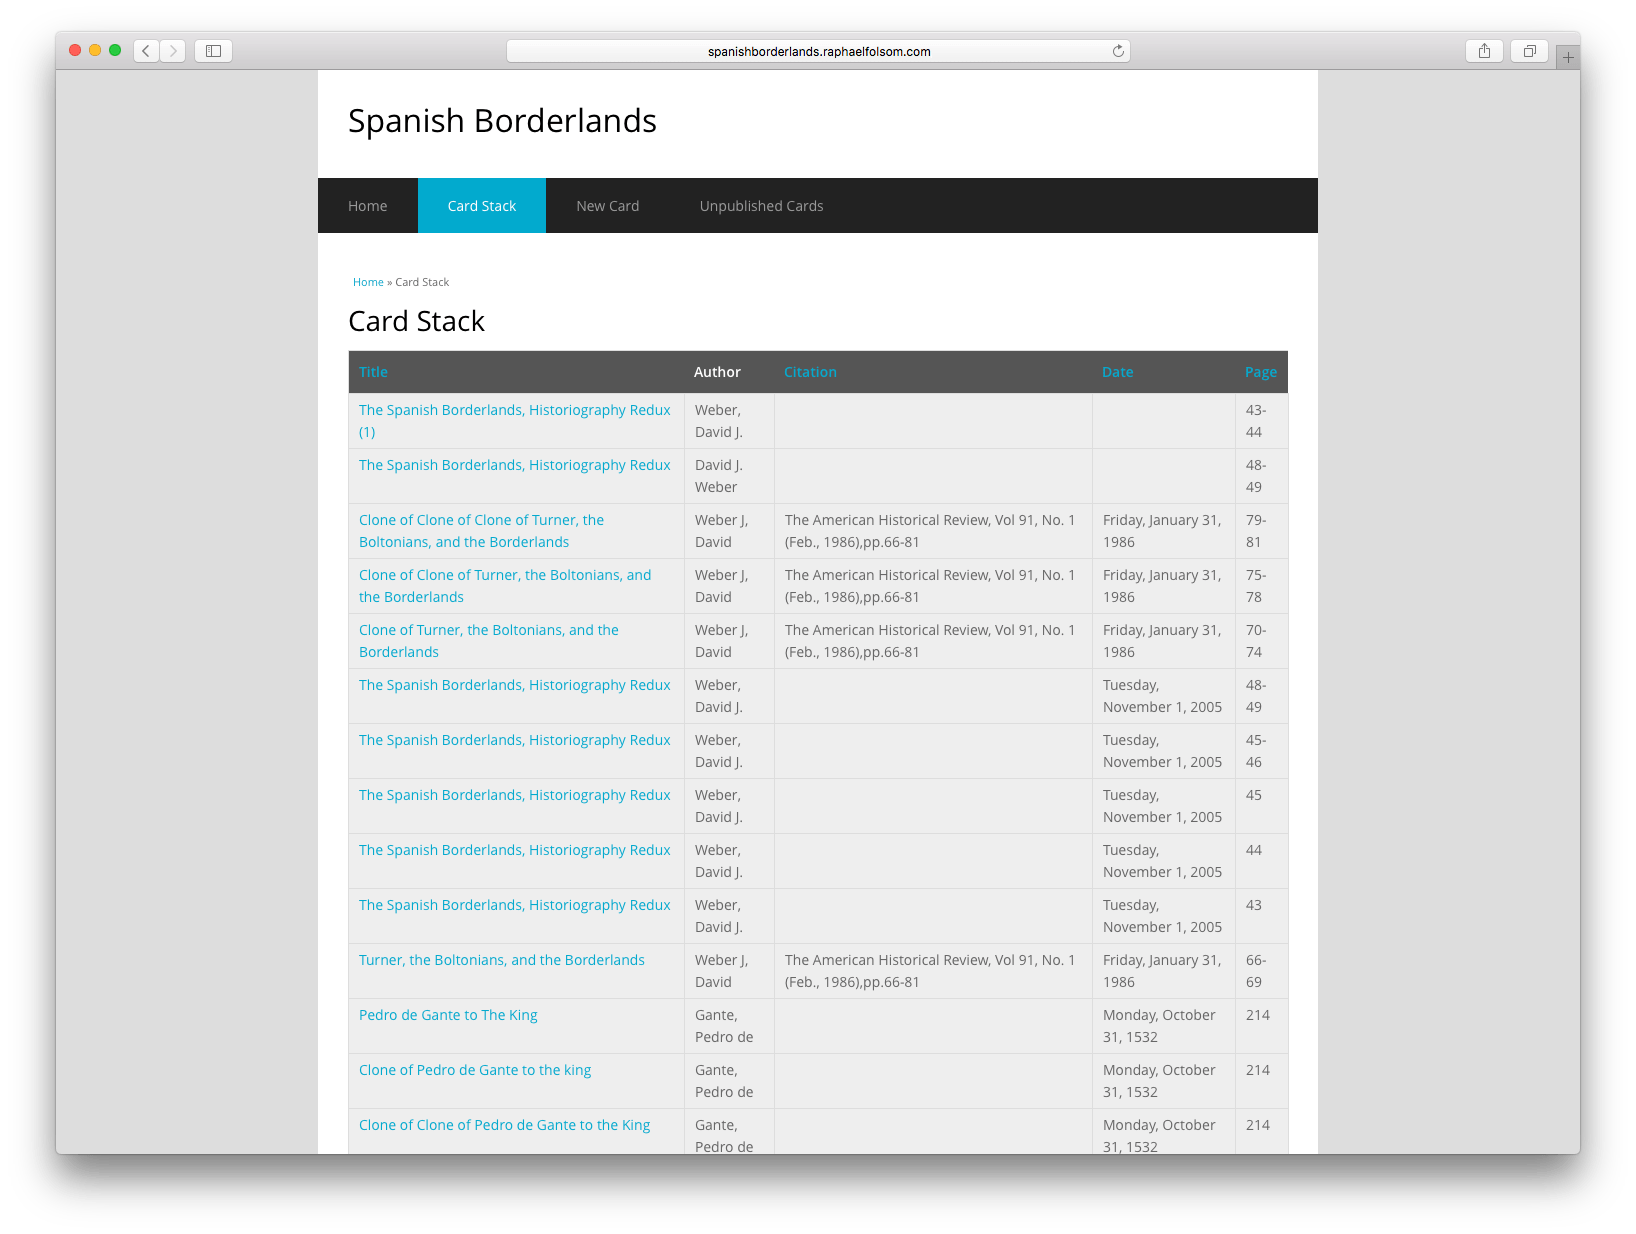Add a new tab with plus button
Screen dimensions: 1636x1234
(x=1568, y=58)
